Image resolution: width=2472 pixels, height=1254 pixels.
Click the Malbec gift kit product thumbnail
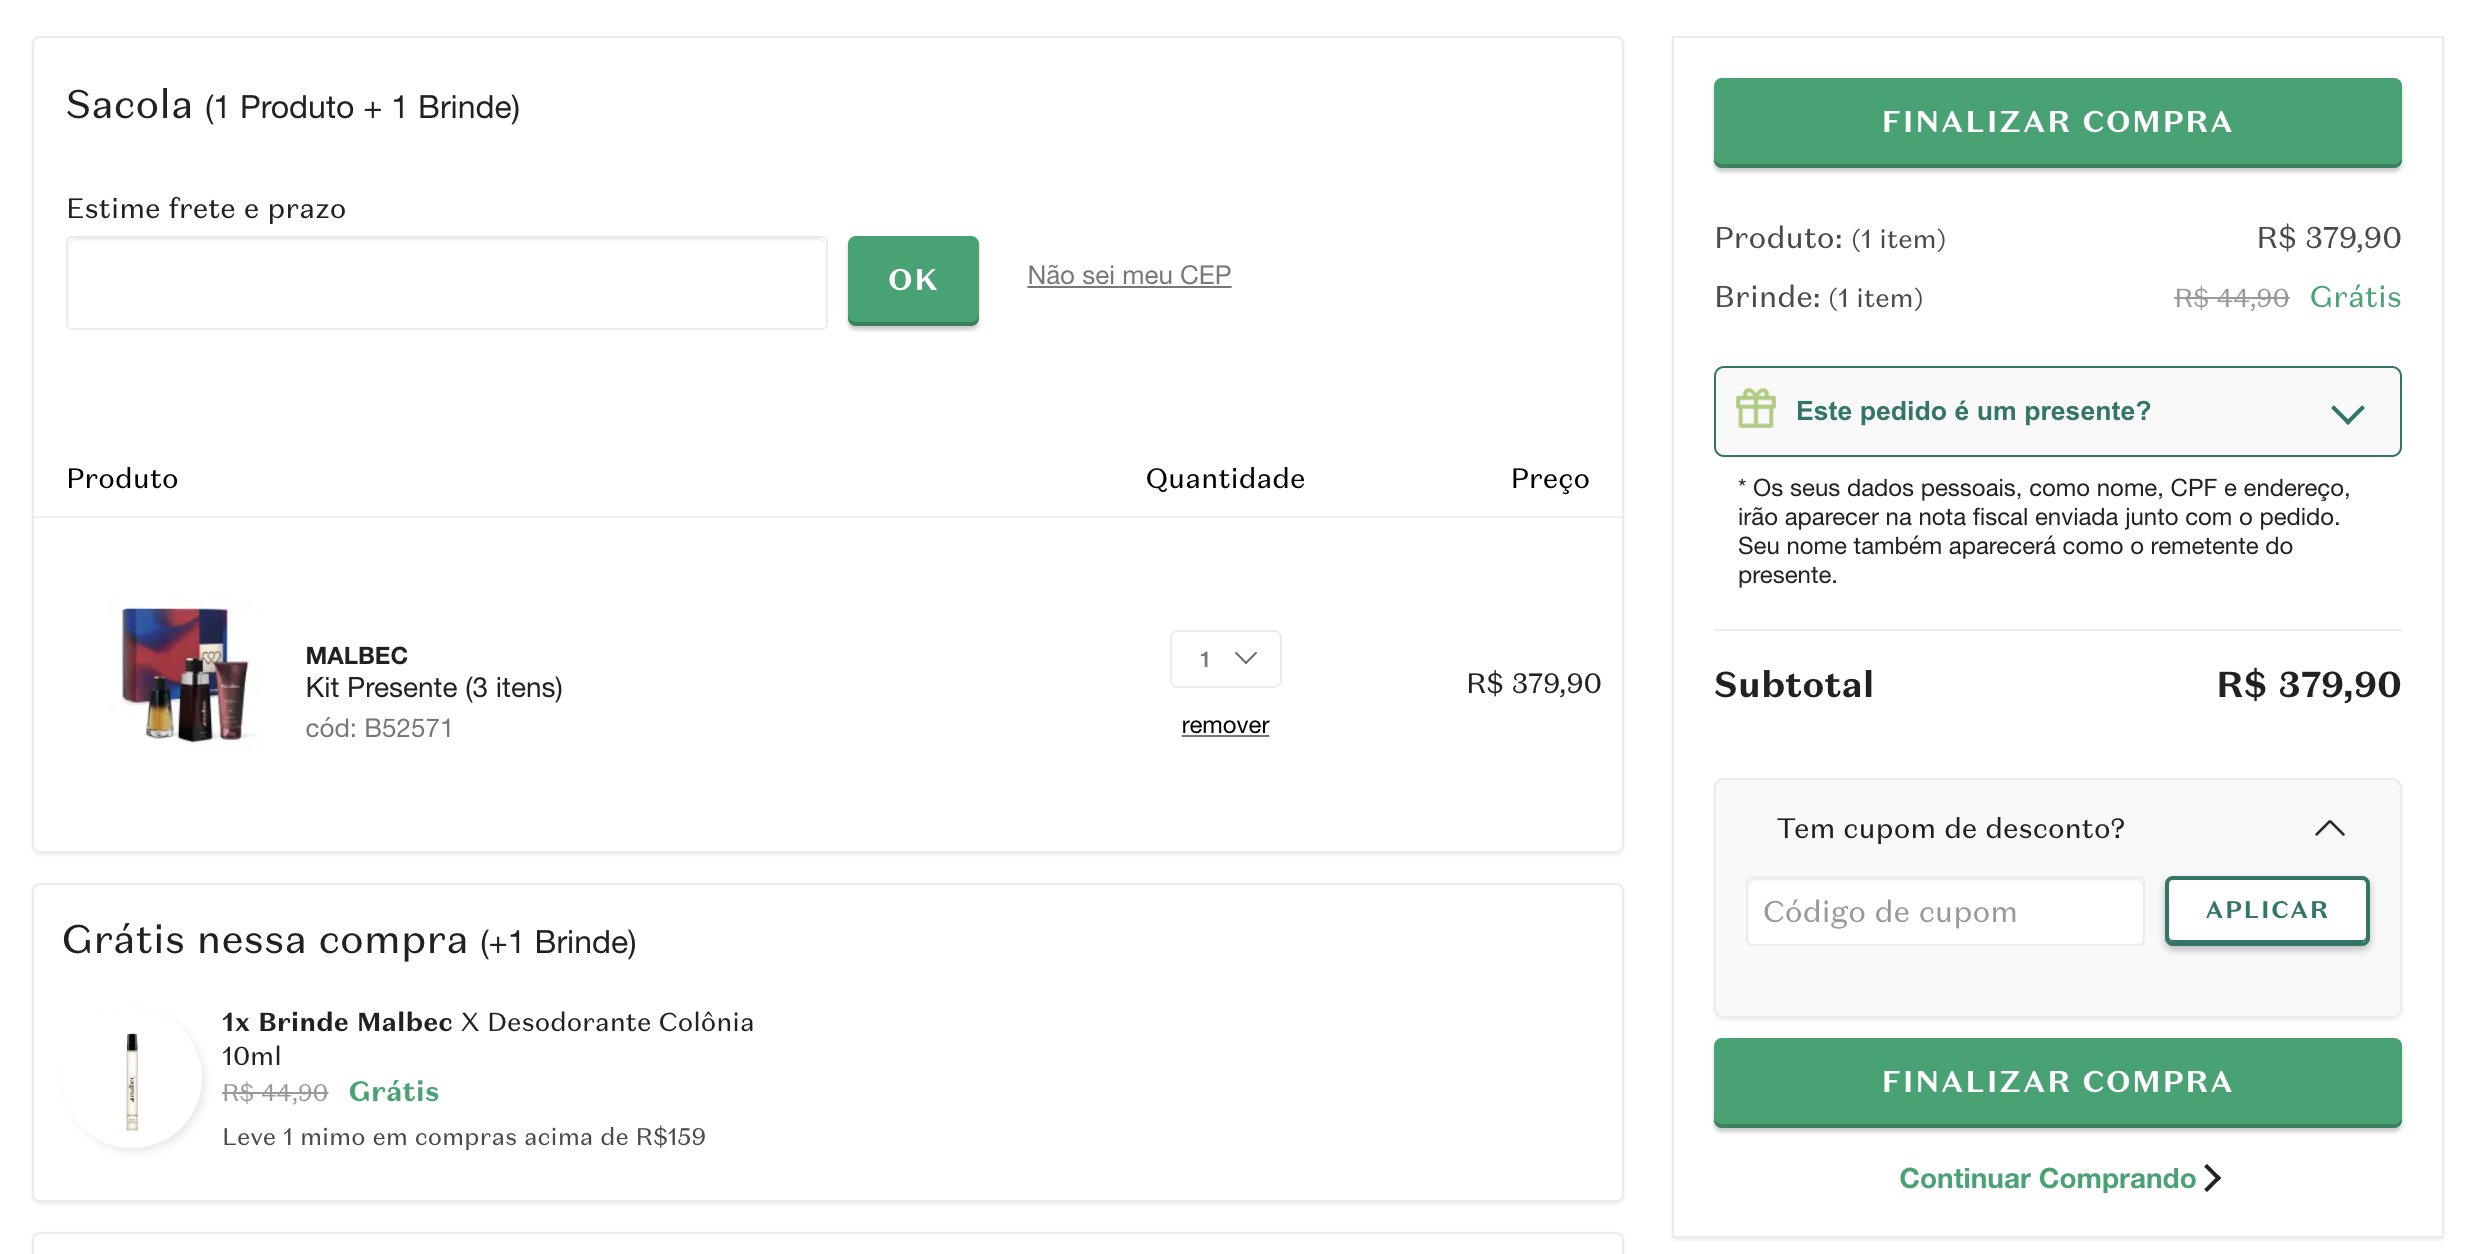(185, 673)
